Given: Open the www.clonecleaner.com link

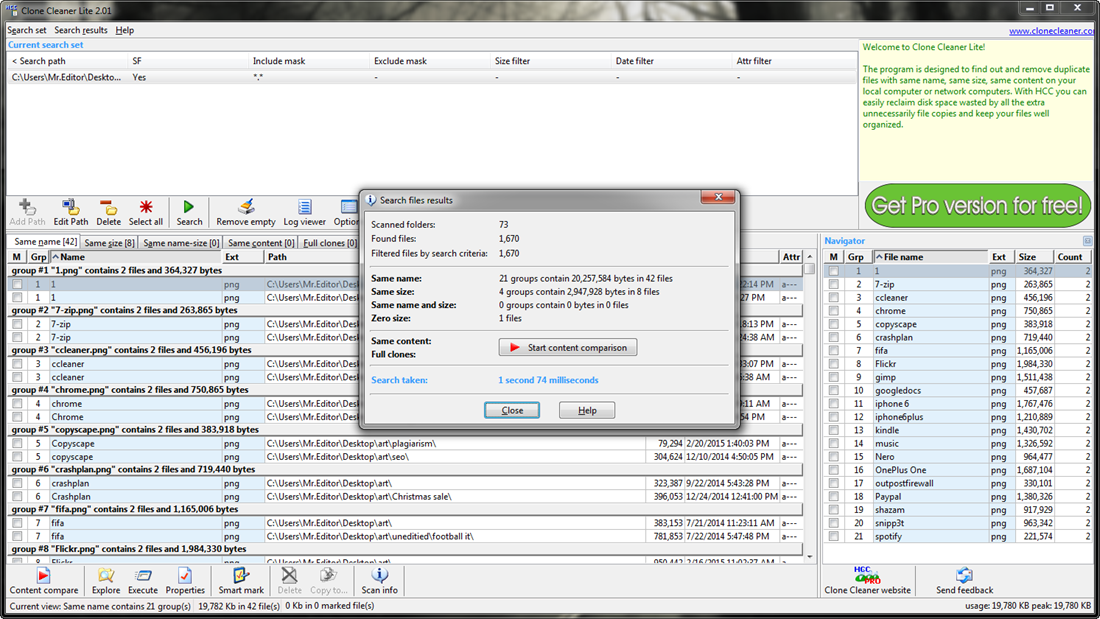Looking at the screenshot, I should coord(1051,31).
